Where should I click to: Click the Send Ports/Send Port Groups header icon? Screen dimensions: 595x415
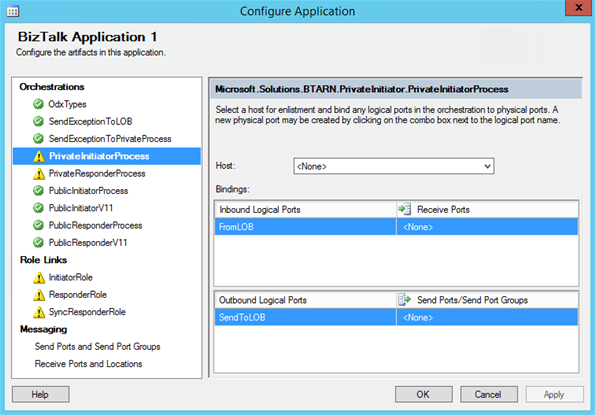click(x=405, y=300)
